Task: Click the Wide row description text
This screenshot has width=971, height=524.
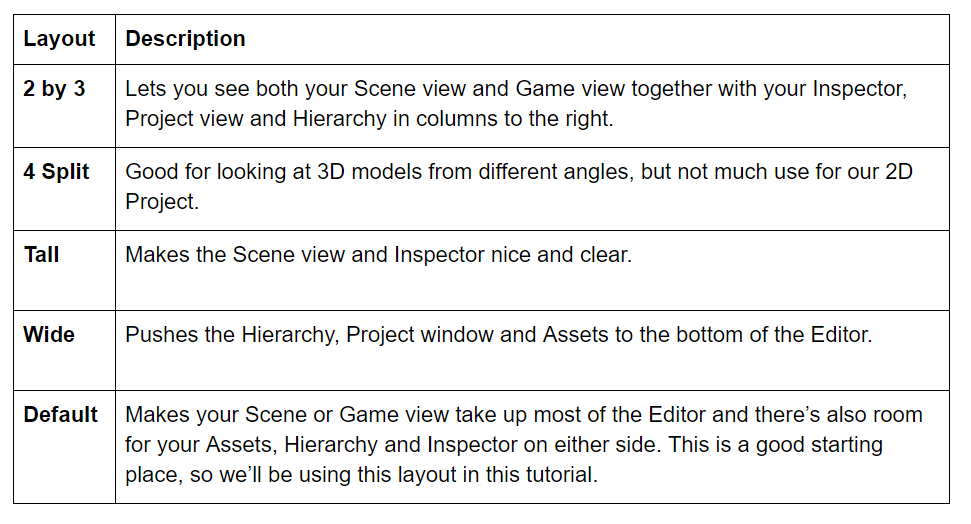Action: (x=498, y=334)
